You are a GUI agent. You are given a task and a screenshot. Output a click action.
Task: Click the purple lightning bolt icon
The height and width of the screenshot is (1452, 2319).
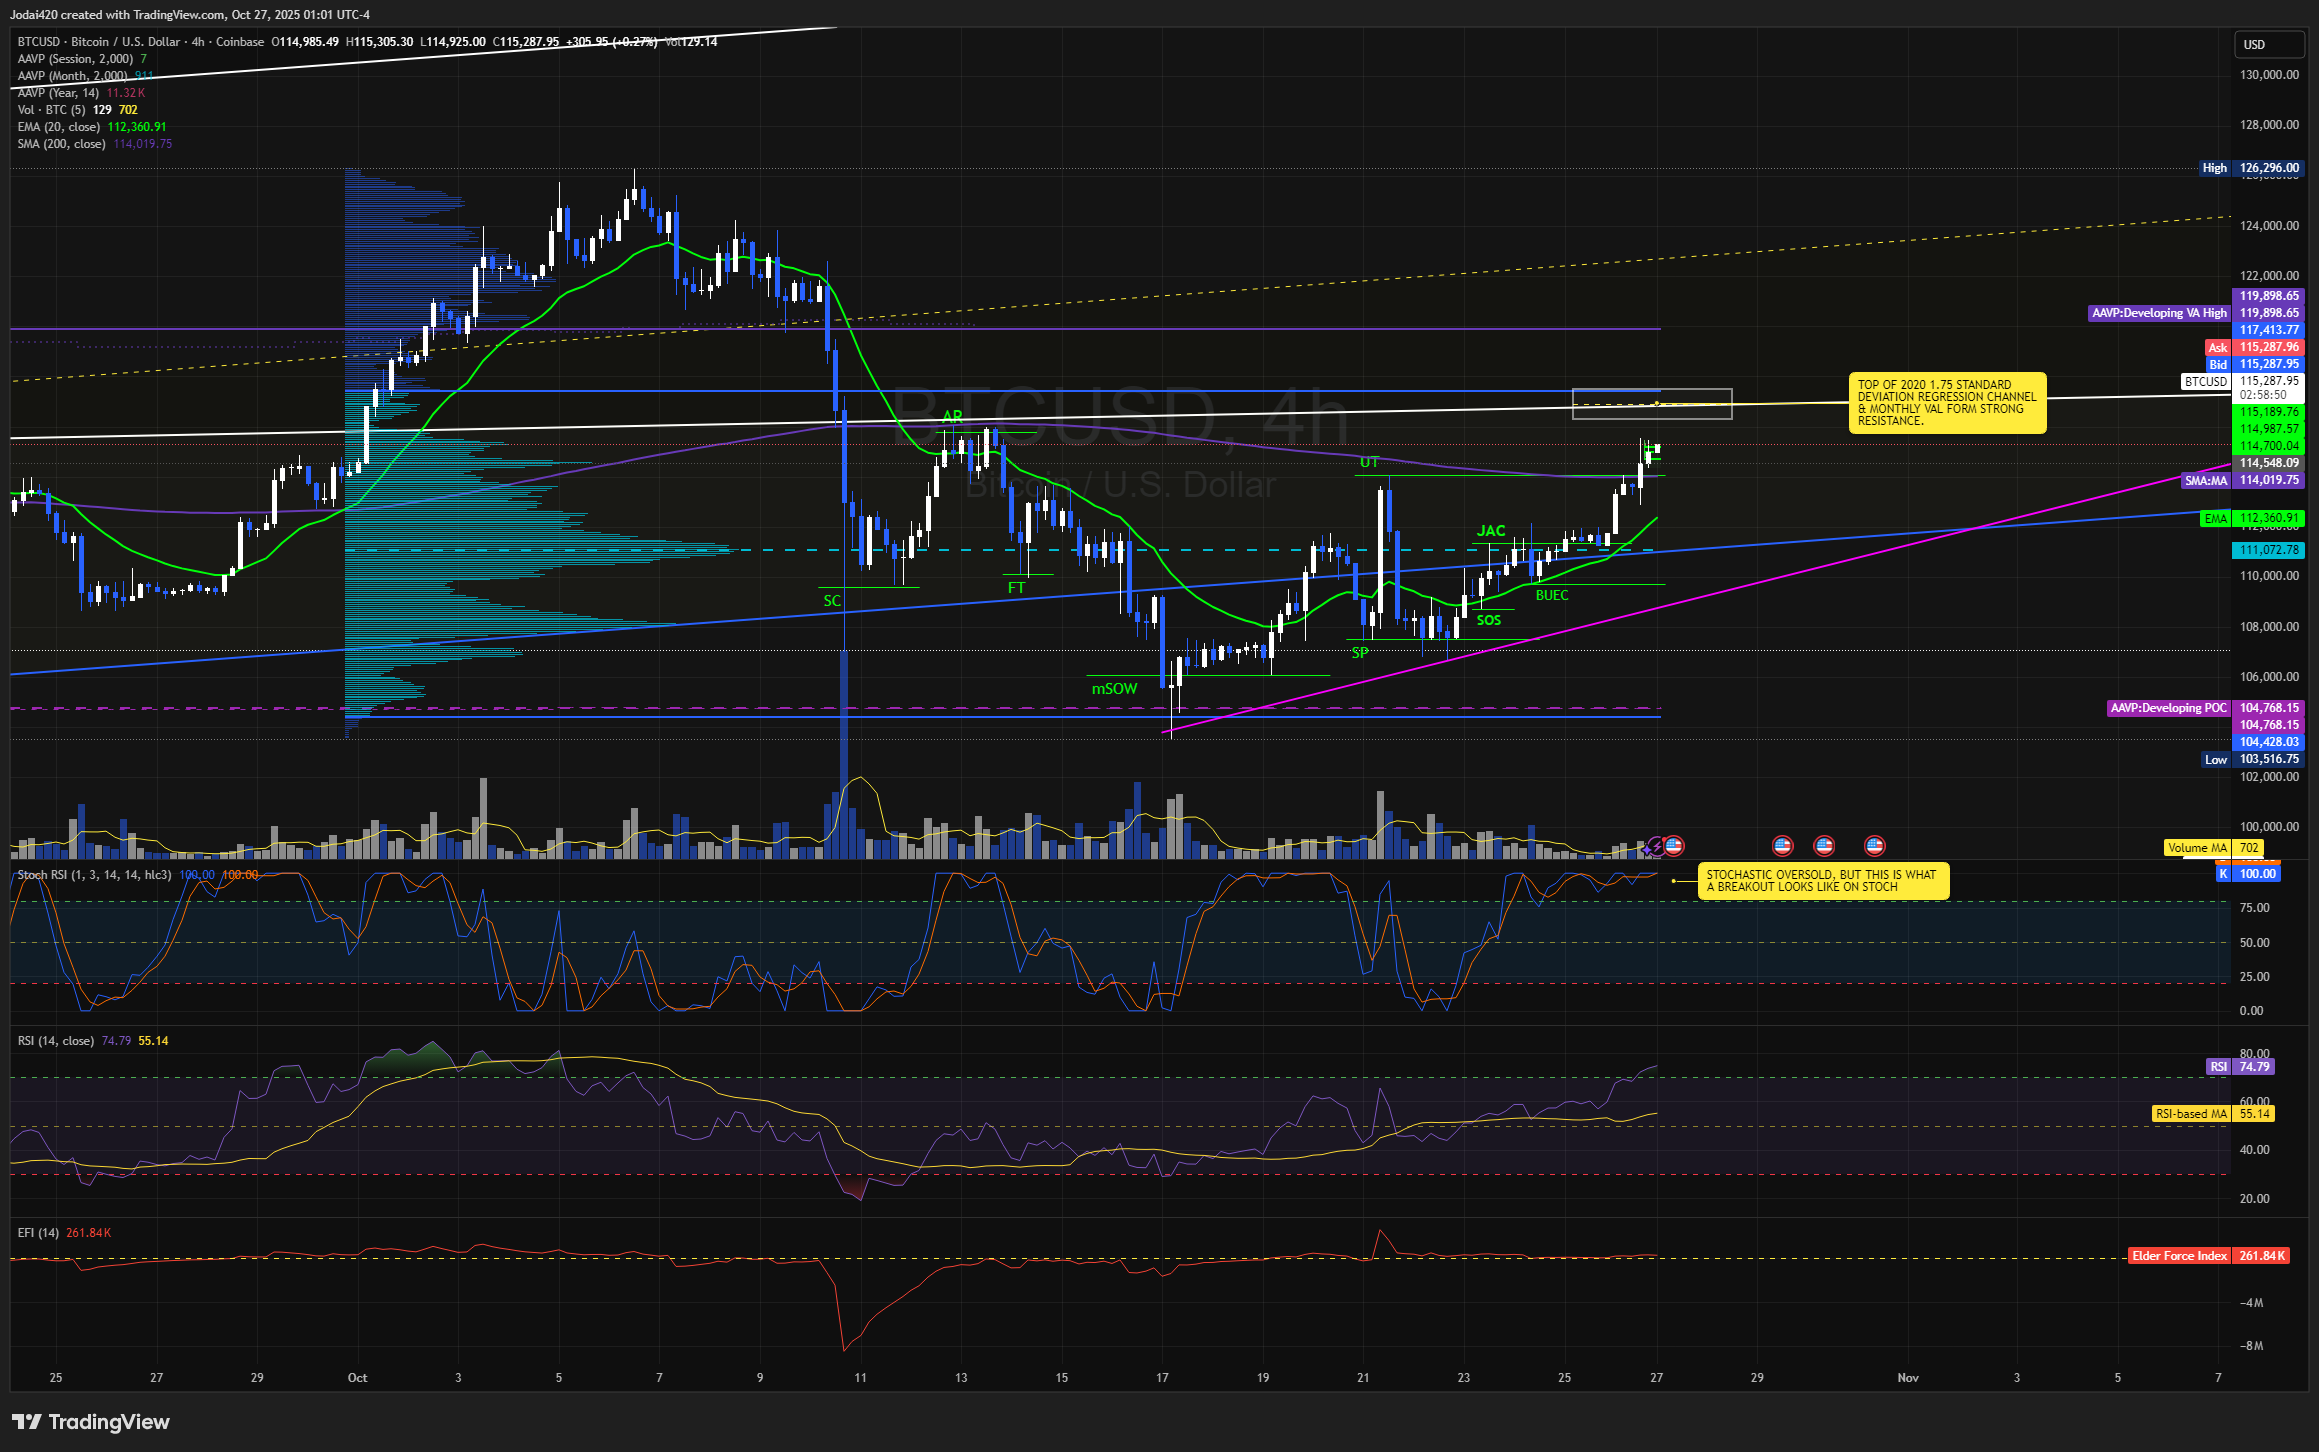(x=1656, y=846)
